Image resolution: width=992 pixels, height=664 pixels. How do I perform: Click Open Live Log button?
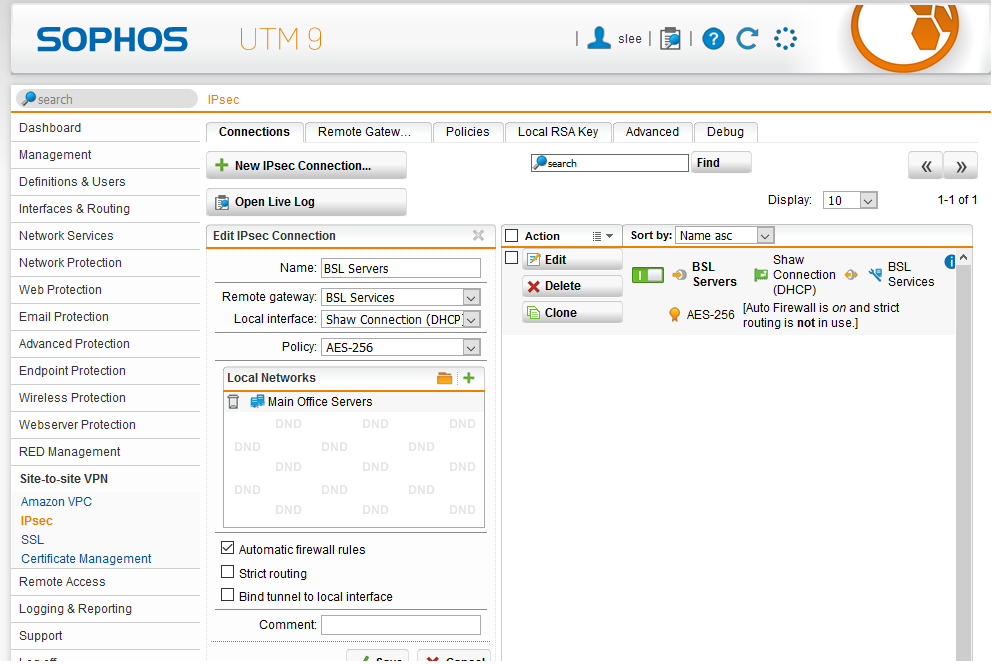(x=306, y=202)
